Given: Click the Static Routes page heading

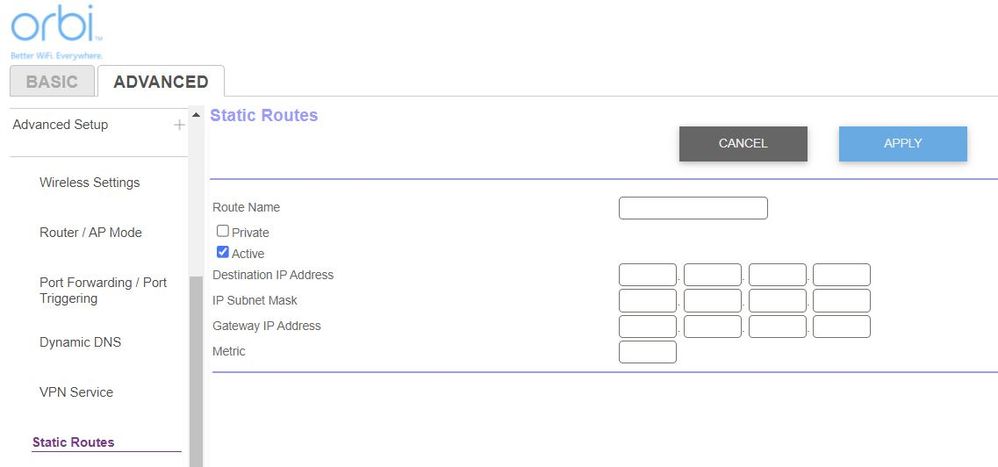Looking at the screenshot, I should pos(264,115).
